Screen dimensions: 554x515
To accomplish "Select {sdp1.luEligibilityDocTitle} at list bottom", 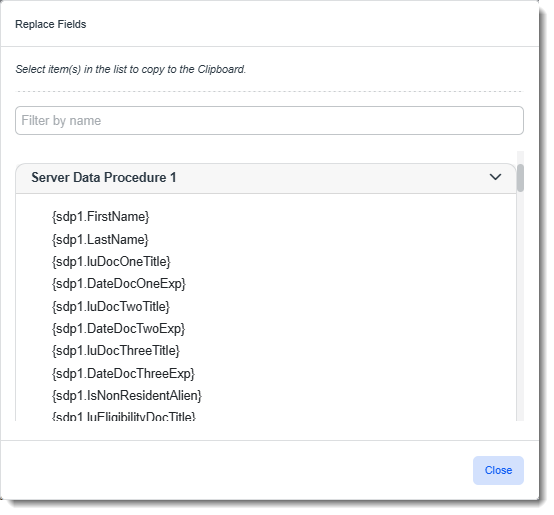I will (x=124, y=416).
